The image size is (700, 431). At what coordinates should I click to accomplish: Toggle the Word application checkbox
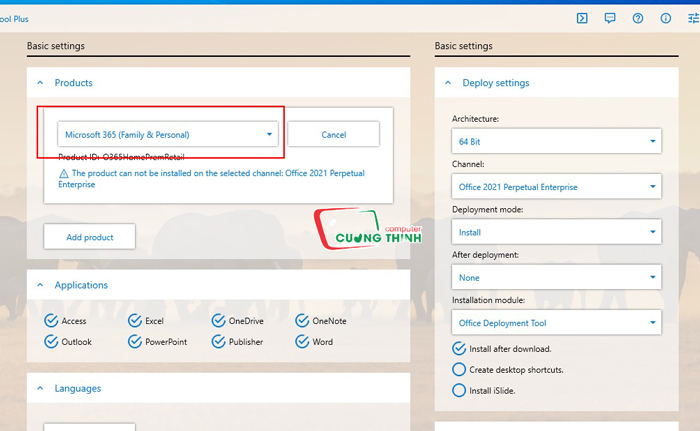(x=302, y=341)
